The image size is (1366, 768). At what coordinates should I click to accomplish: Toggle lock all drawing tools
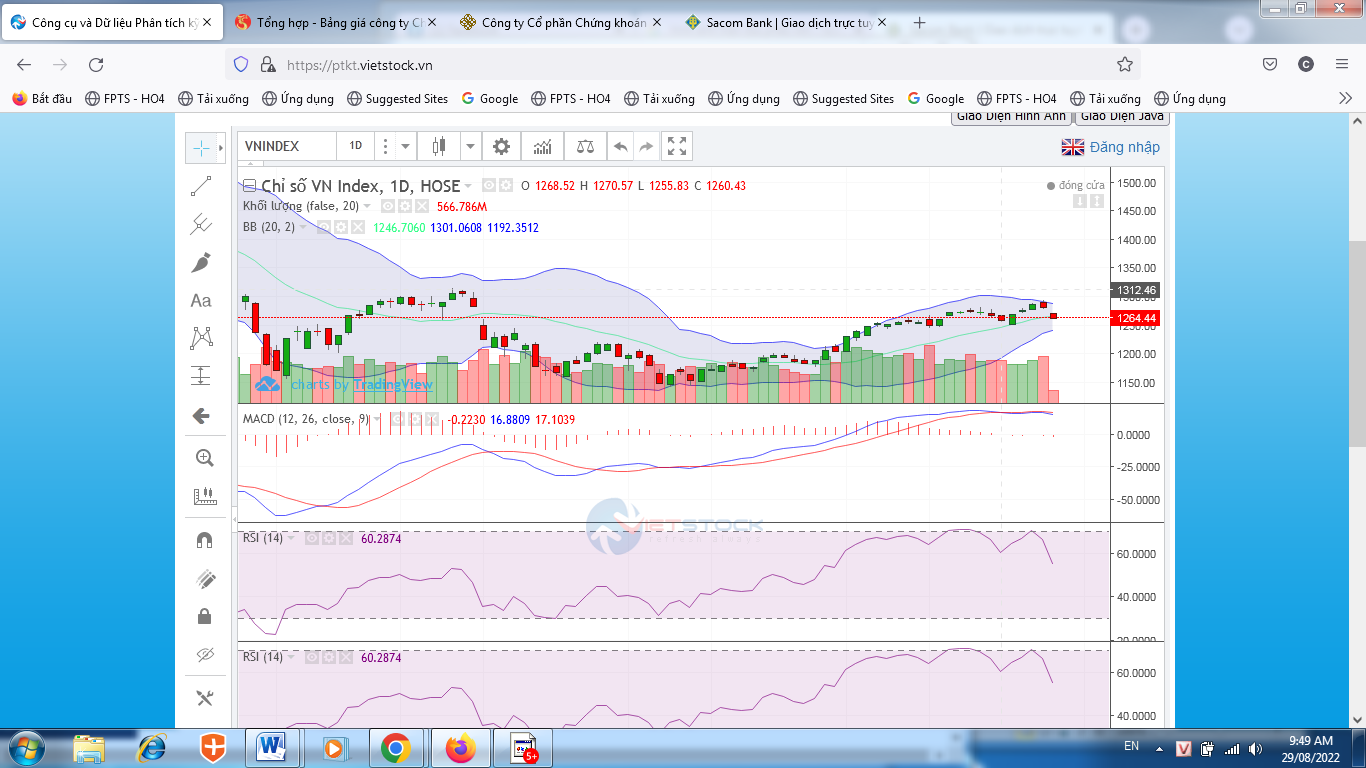[204, 616]
